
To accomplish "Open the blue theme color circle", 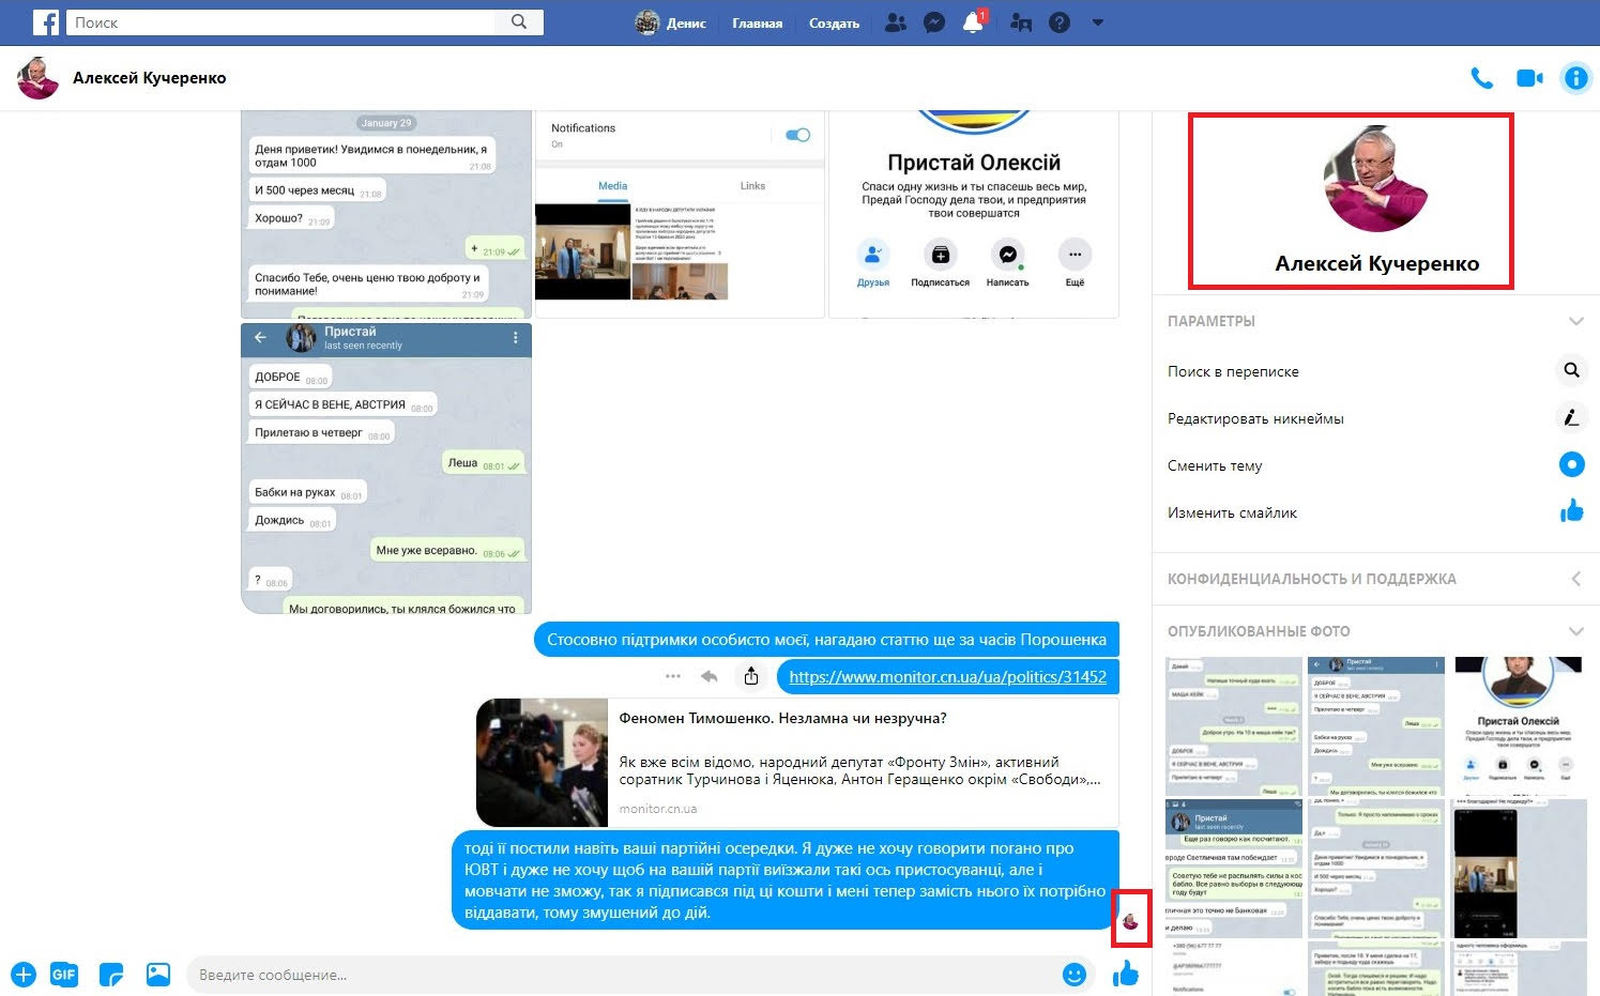I will tap(1572, 464).
